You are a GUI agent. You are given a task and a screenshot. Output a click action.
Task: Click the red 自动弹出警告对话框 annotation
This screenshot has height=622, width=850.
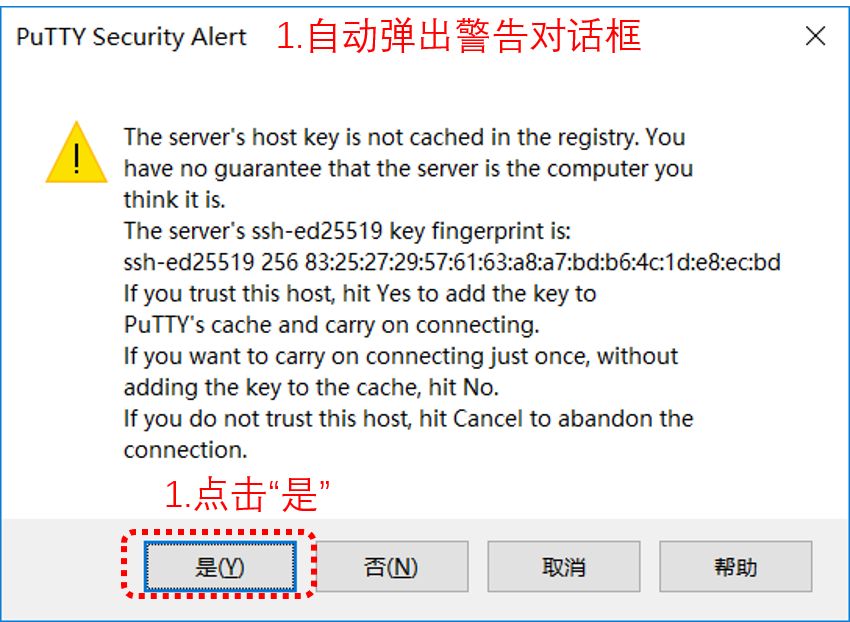[459, 36]
